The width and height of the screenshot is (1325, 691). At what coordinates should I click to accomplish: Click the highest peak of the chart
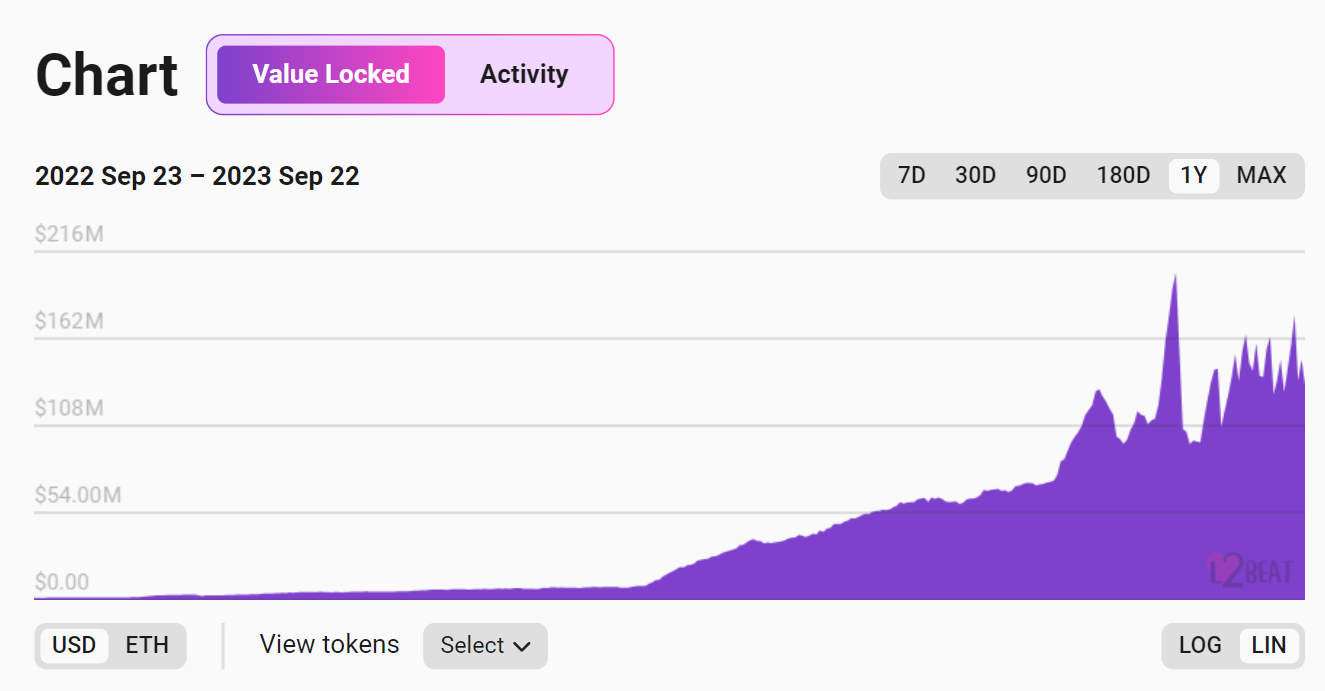pos(1174,279)
